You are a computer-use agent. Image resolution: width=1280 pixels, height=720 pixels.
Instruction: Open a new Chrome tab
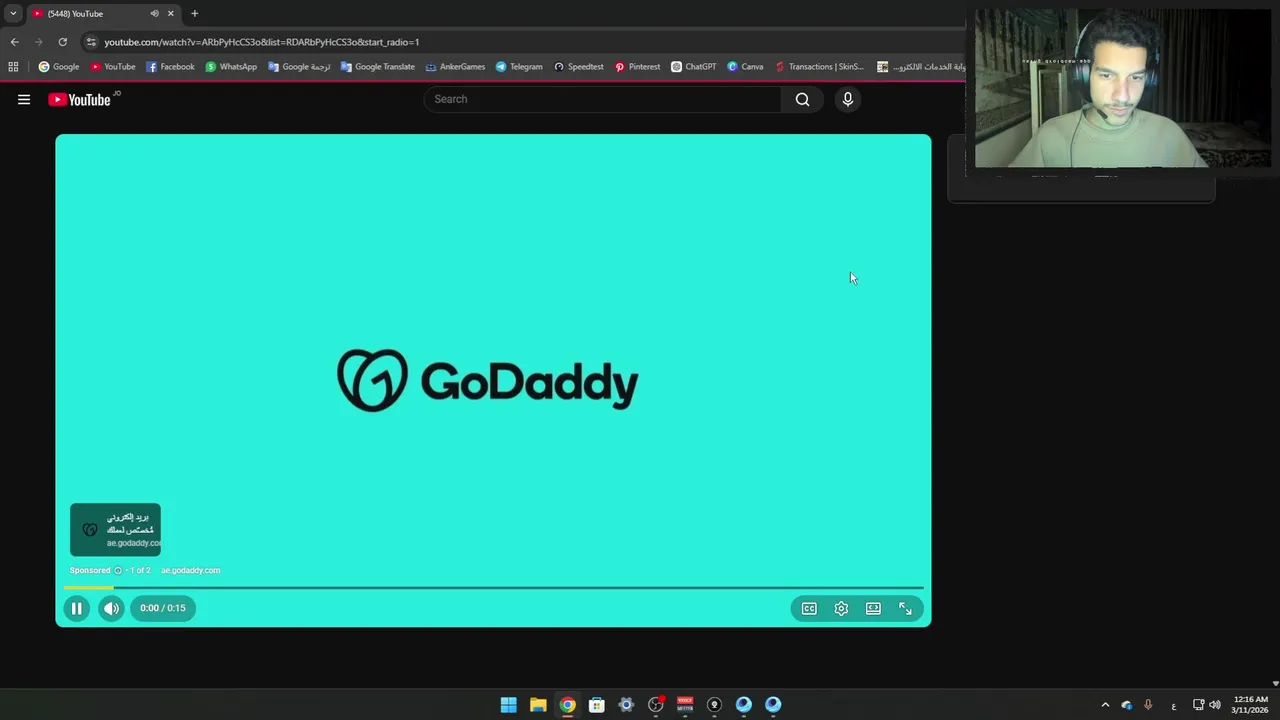tap(194, 14)
